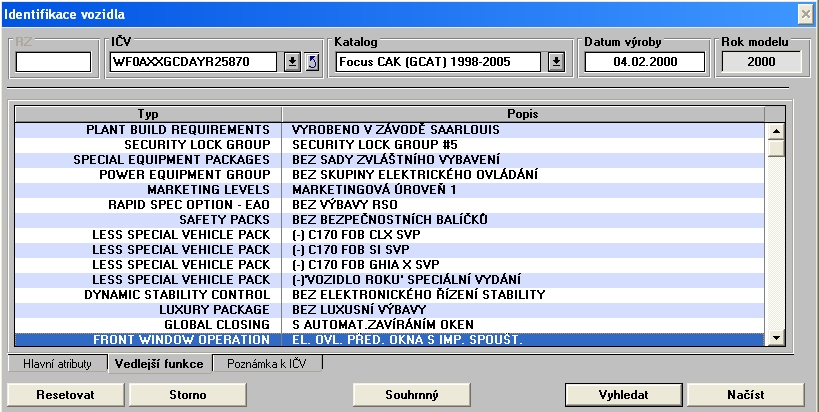Switch to the Hlavní atributy tab
This screenshot has width=819, height=412.
click(57, 364)
